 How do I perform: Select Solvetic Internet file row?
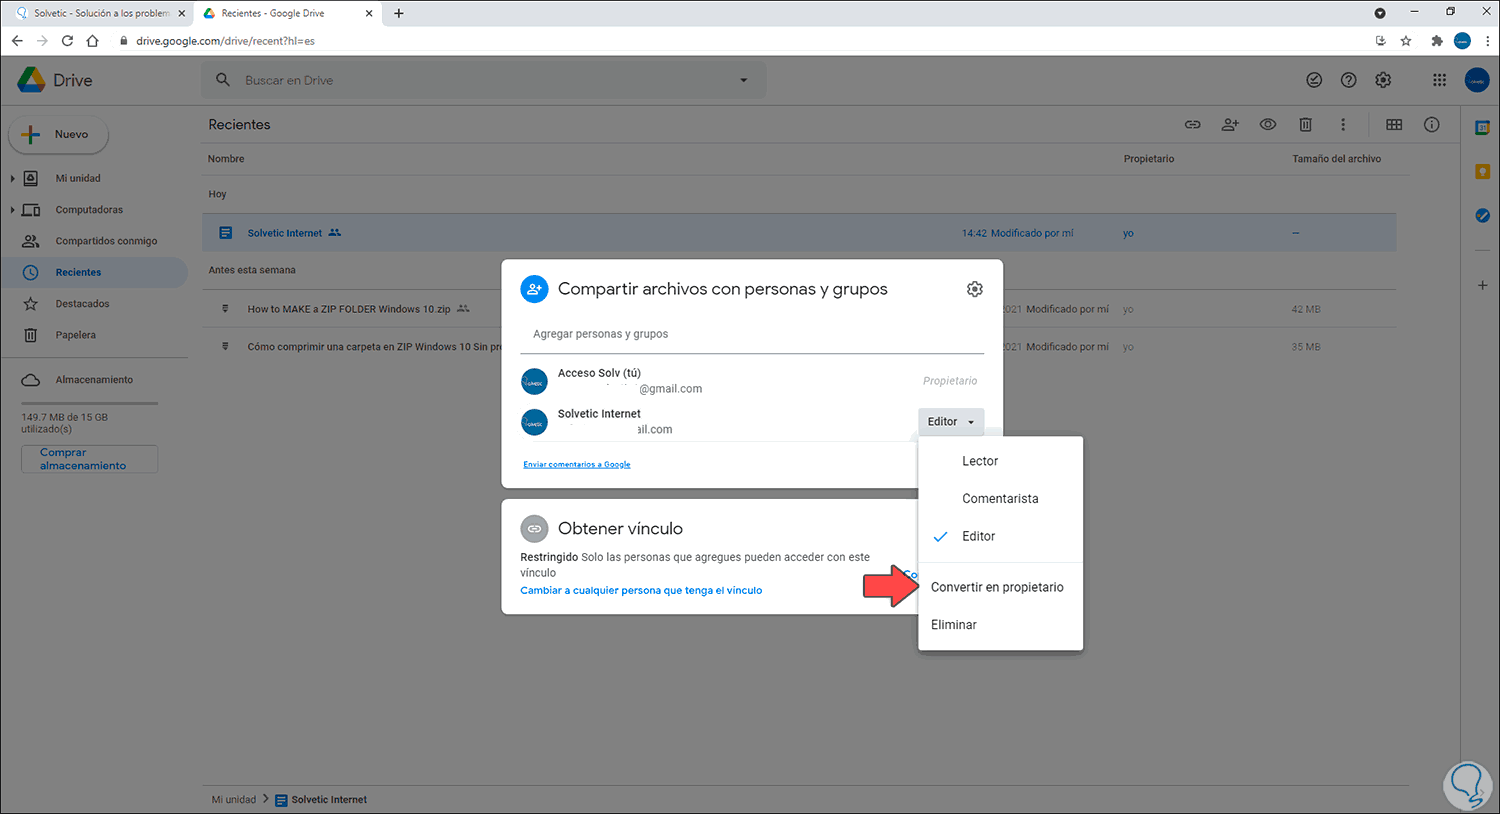point(799,233)
